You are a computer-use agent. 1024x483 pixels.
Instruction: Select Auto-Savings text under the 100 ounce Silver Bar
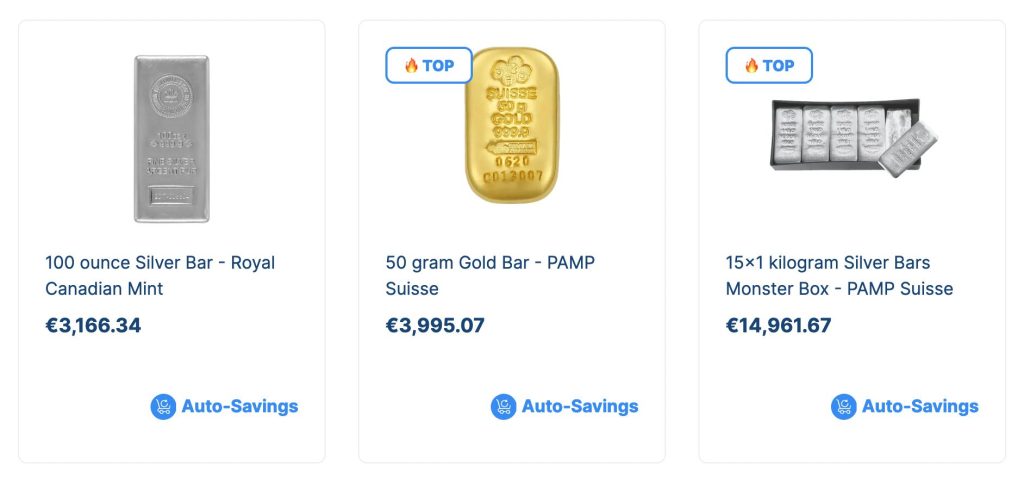pos(239,407)
